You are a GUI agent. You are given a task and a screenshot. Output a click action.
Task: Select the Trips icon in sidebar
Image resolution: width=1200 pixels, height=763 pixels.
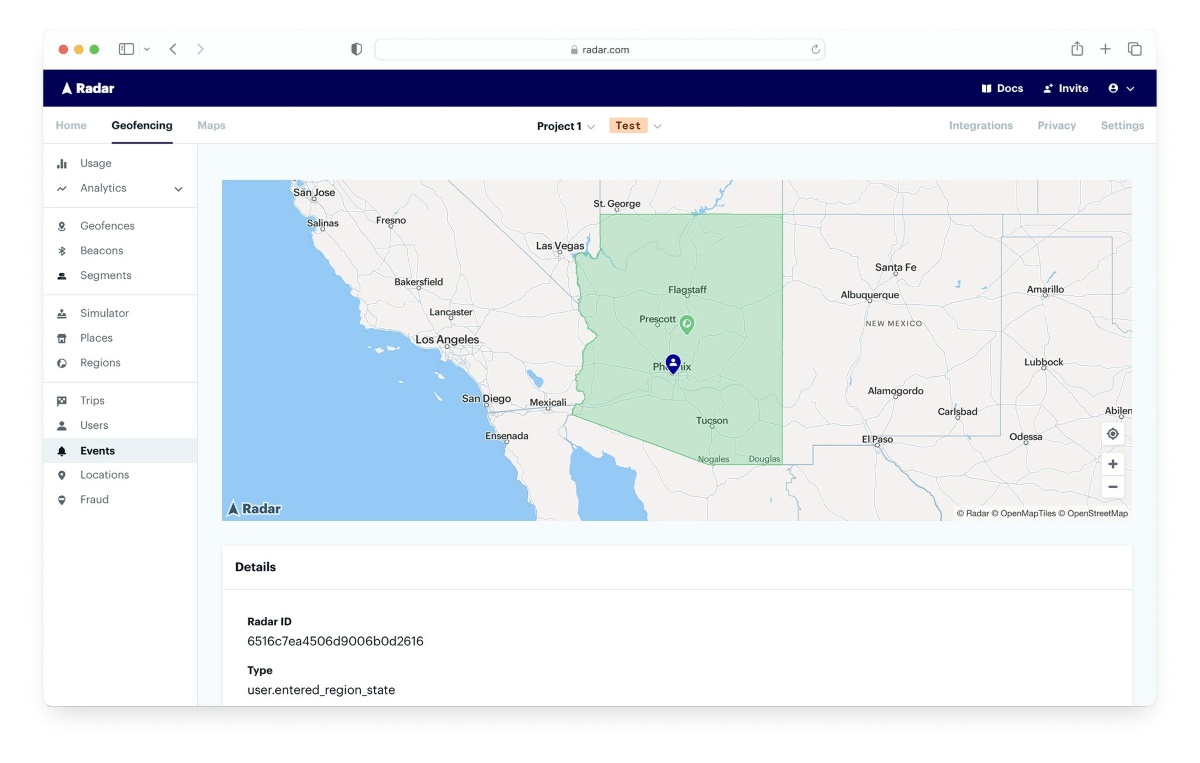62,401
